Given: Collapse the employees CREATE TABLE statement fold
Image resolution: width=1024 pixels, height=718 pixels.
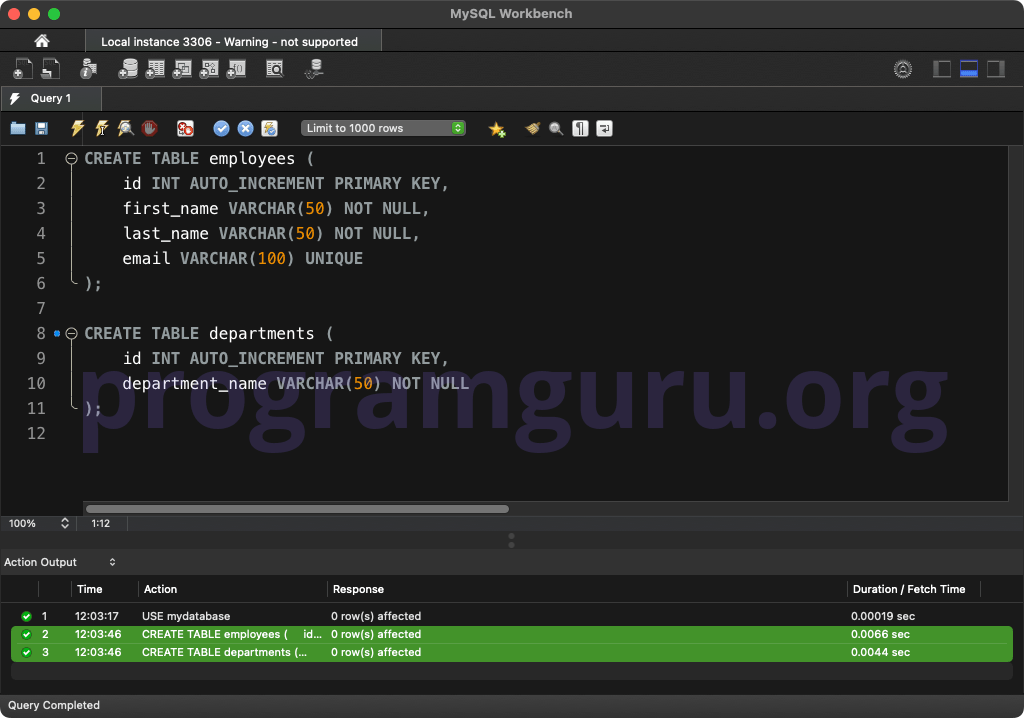Looking at the screenshot, I should [70, 158].
